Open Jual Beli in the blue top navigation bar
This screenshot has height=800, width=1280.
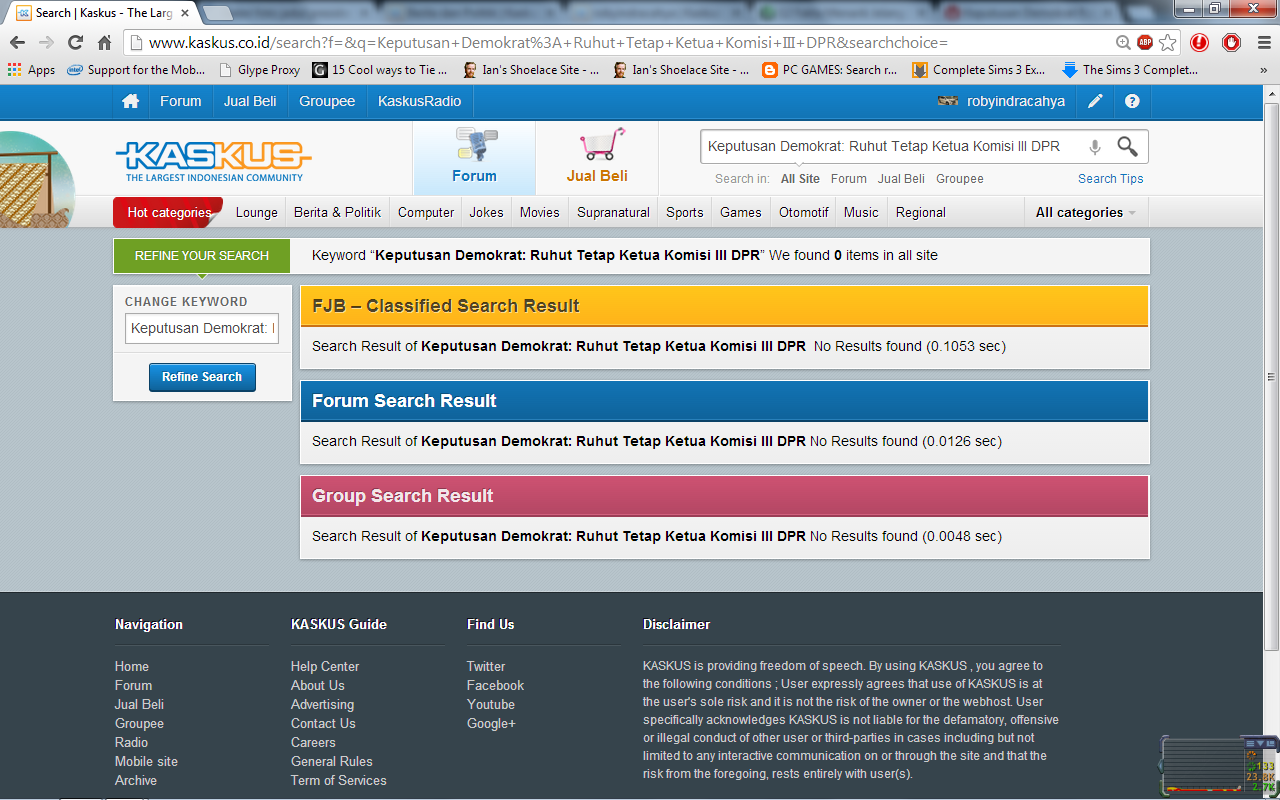[250, 102]
